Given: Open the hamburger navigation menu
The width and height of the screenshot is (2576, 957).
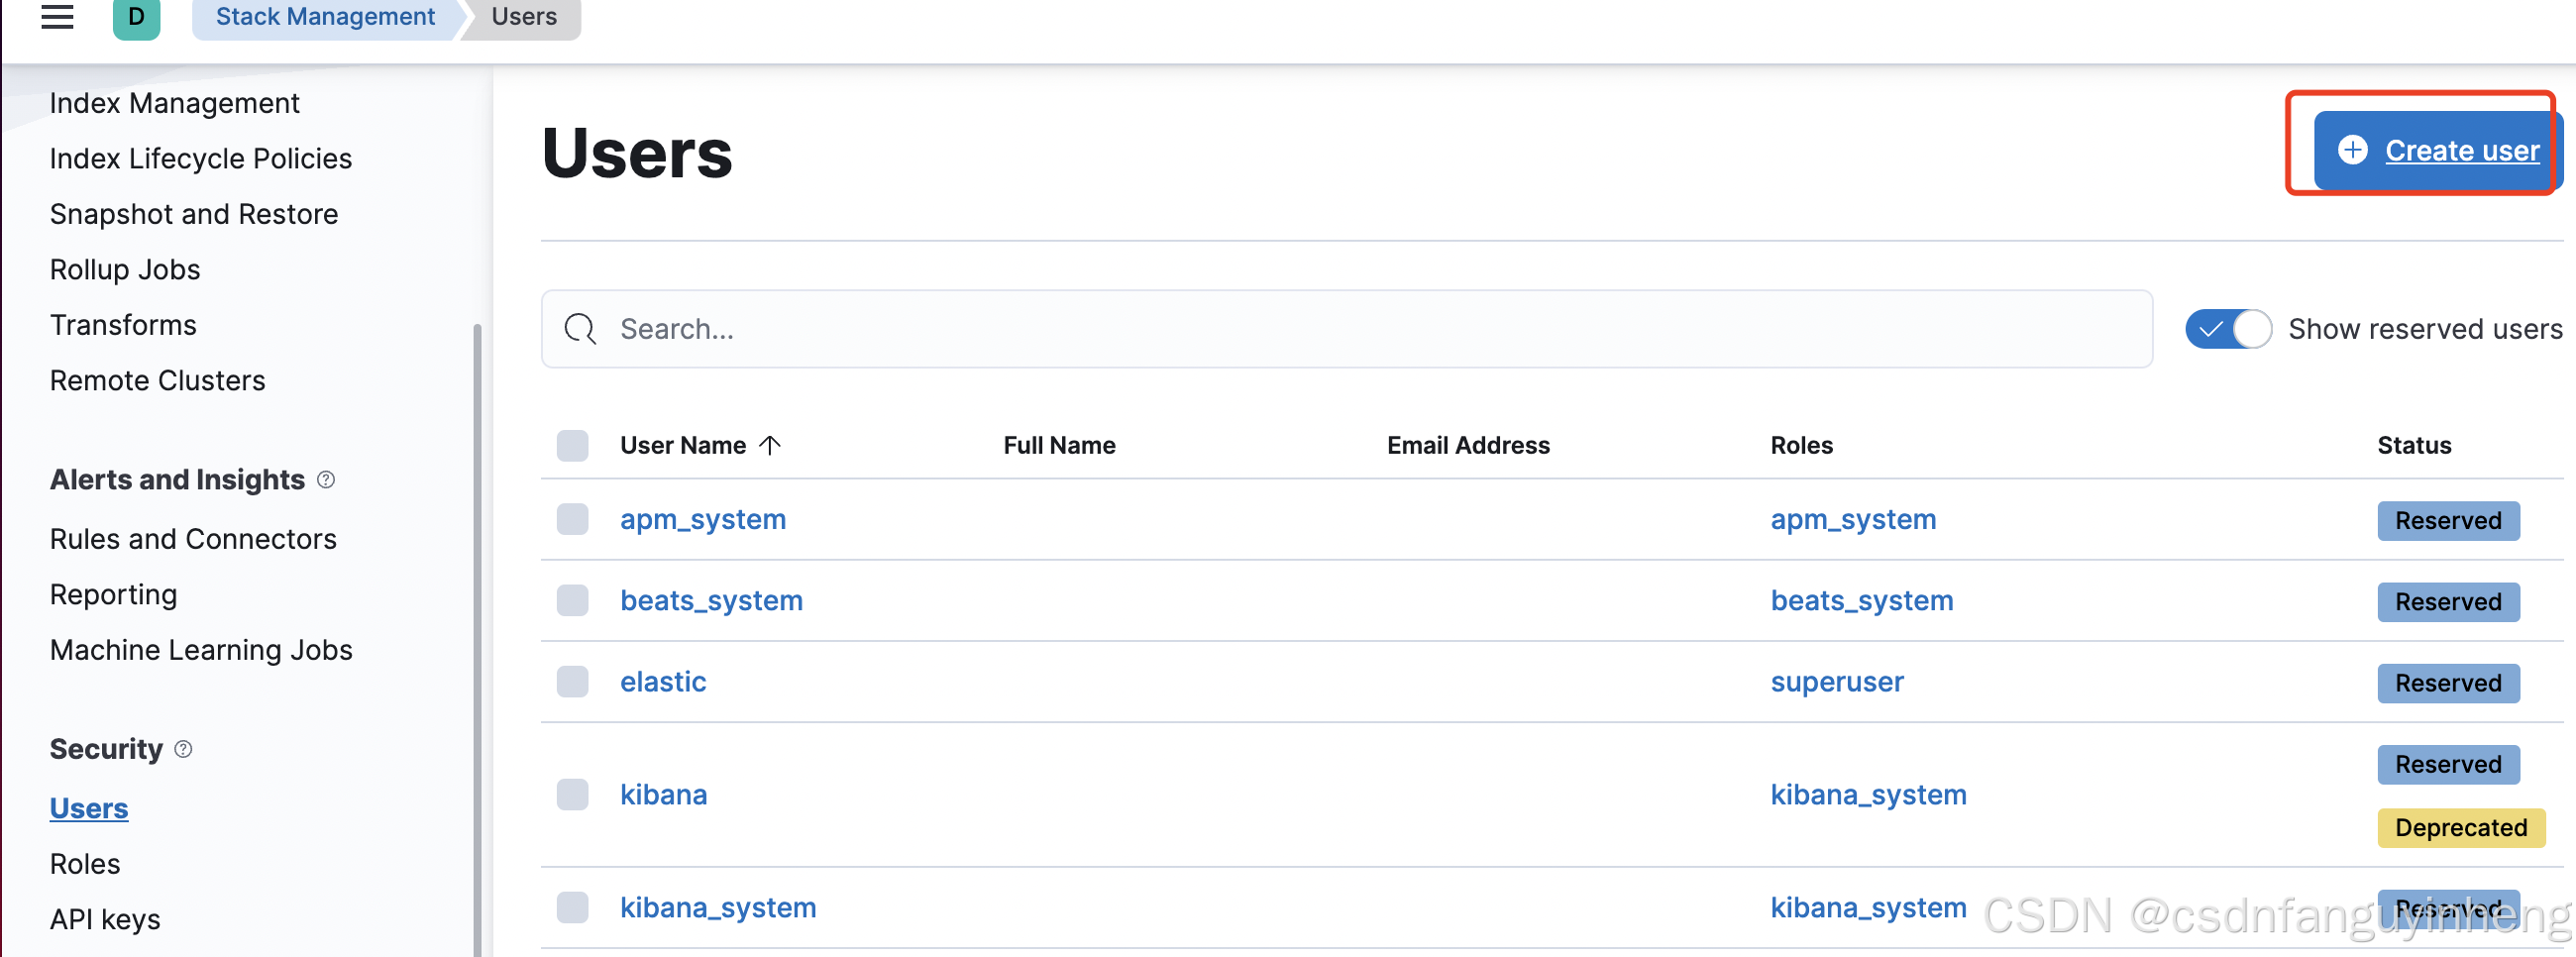Looking at the screenshot, I should click(57, 16).
